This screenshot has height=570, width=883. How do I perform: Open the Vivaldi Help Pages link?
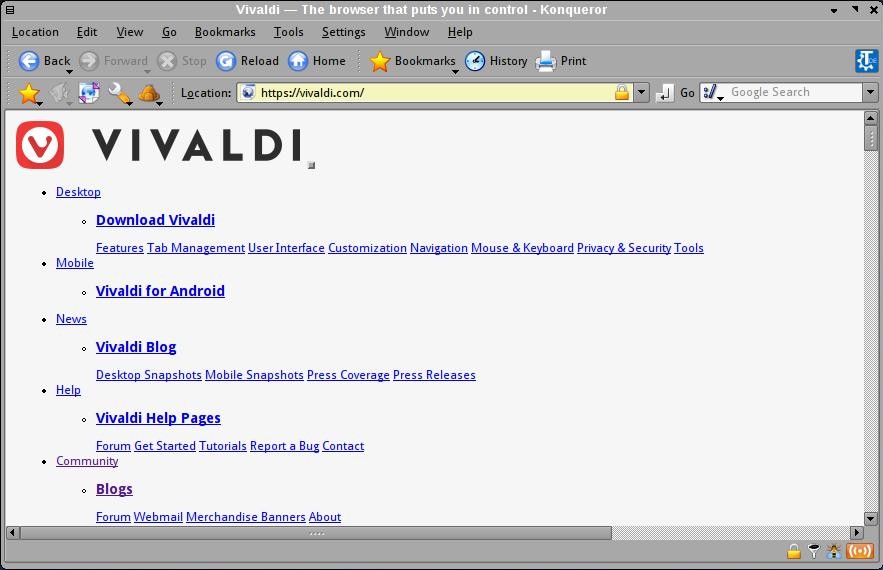click(x=158, y=418)
